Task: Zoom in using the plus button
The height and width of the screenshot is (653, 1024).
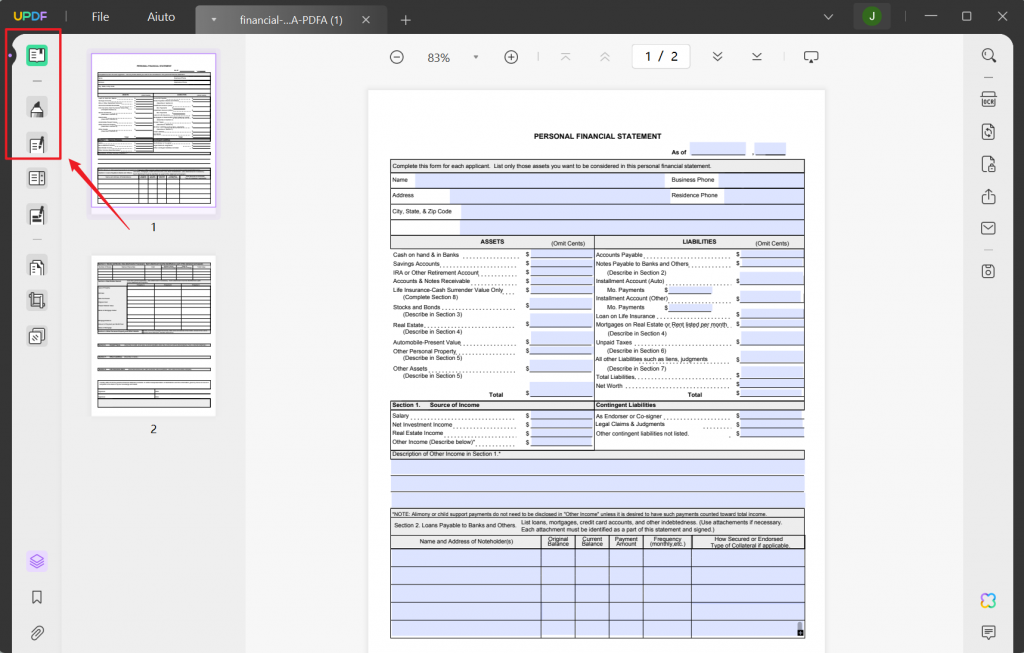Action: tap(511, 56)
